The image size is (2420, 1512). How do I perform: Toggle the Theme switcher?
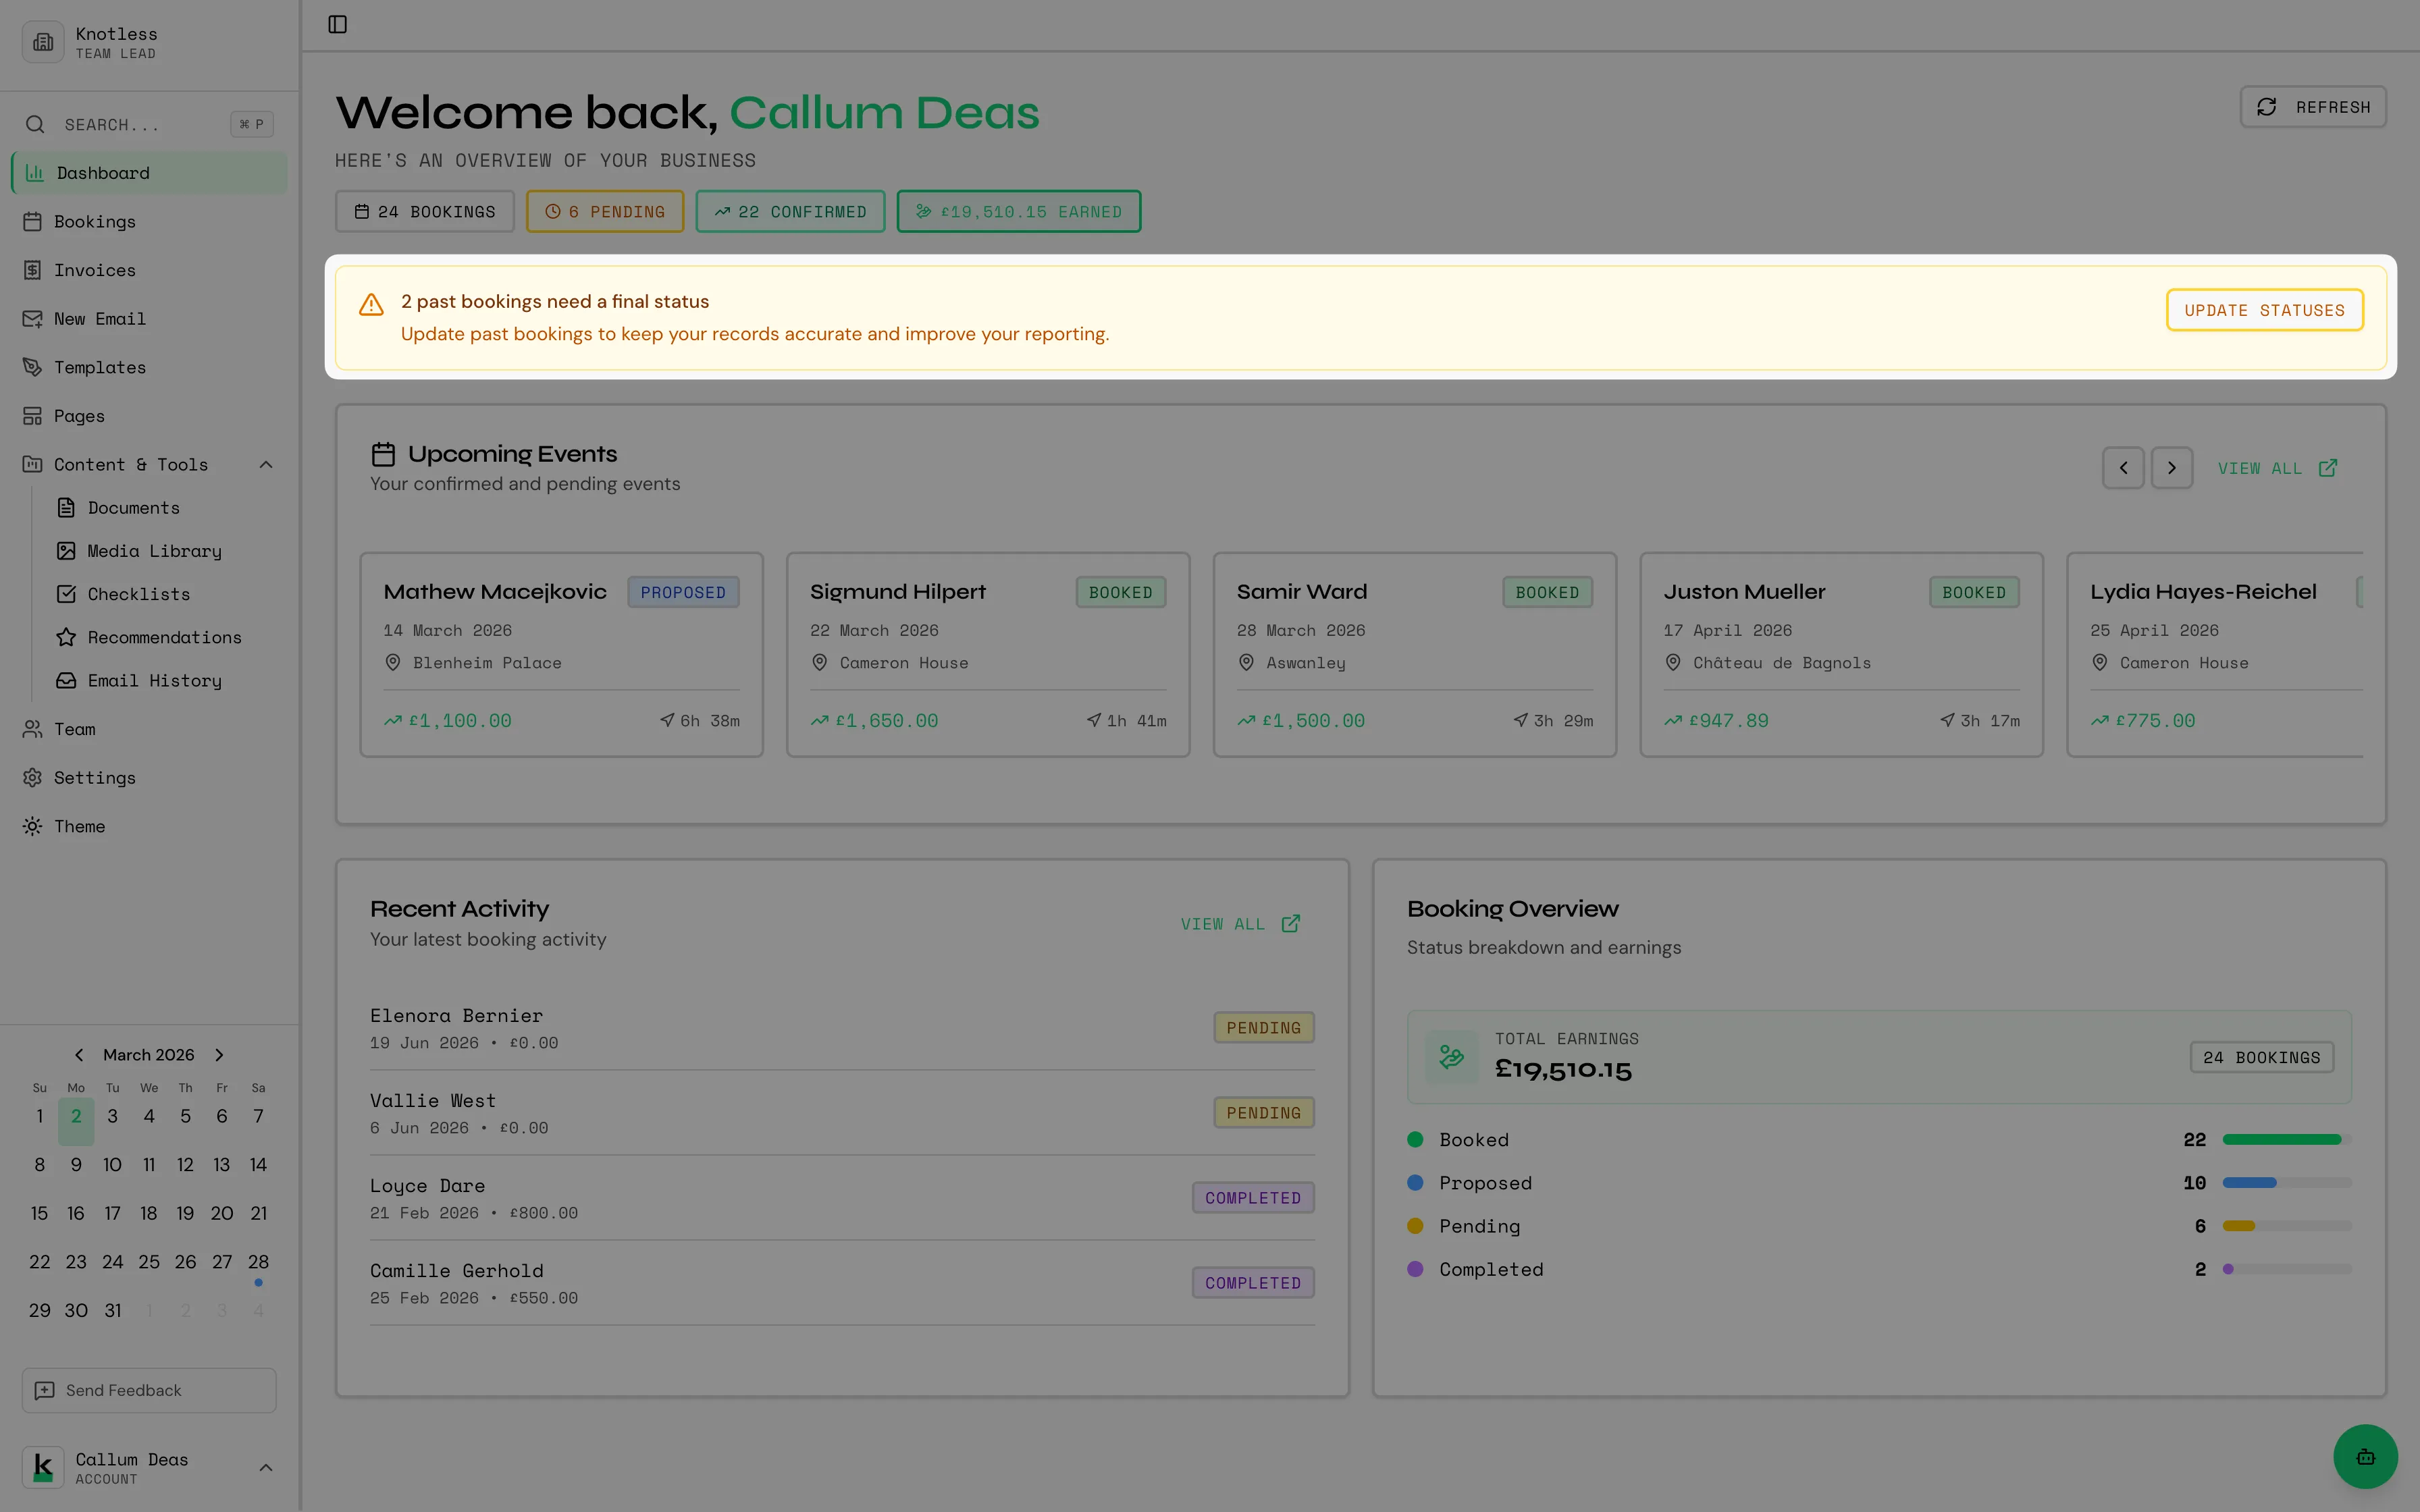79,826
